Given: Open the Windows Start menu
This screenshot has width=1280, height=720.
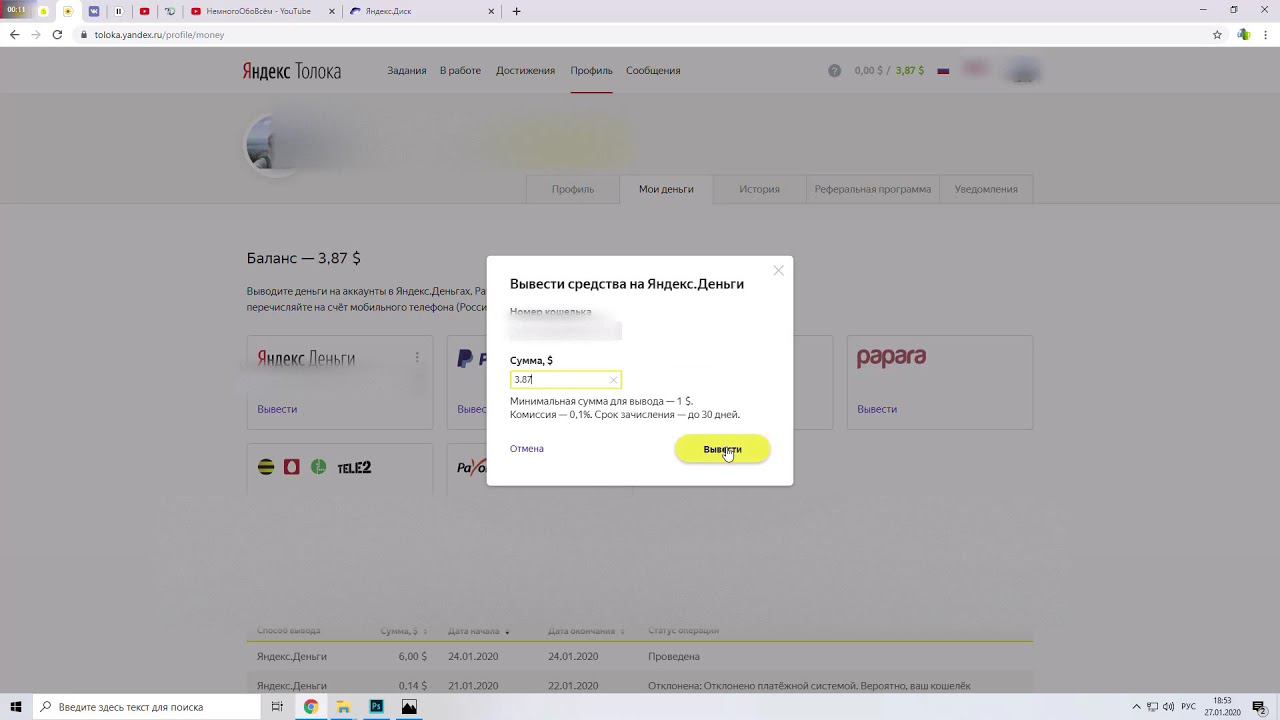Looking at the screenshot, I should [16, 707].
